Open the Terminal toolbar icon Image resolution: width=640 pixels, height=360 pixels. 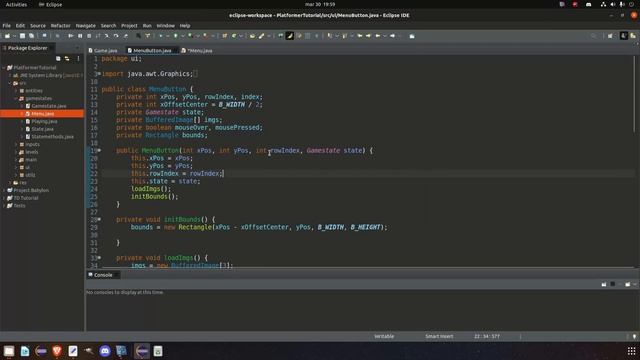point(44,36)
